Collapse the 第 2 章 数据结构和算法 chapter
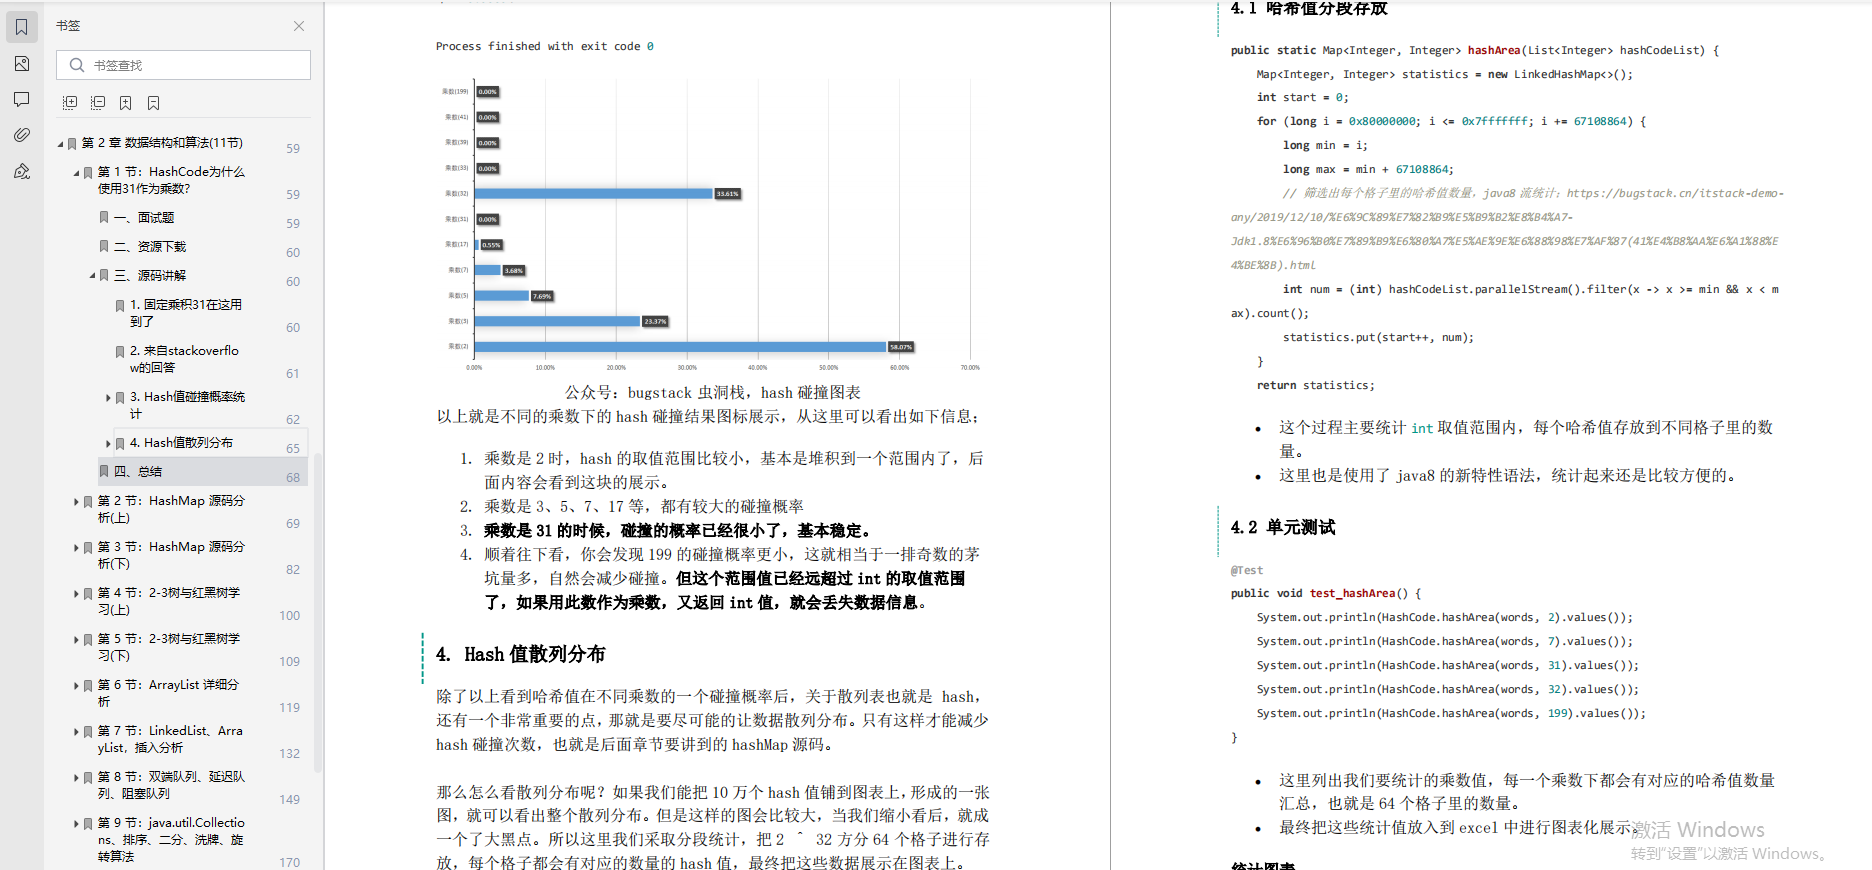 [x=60, y=144]
